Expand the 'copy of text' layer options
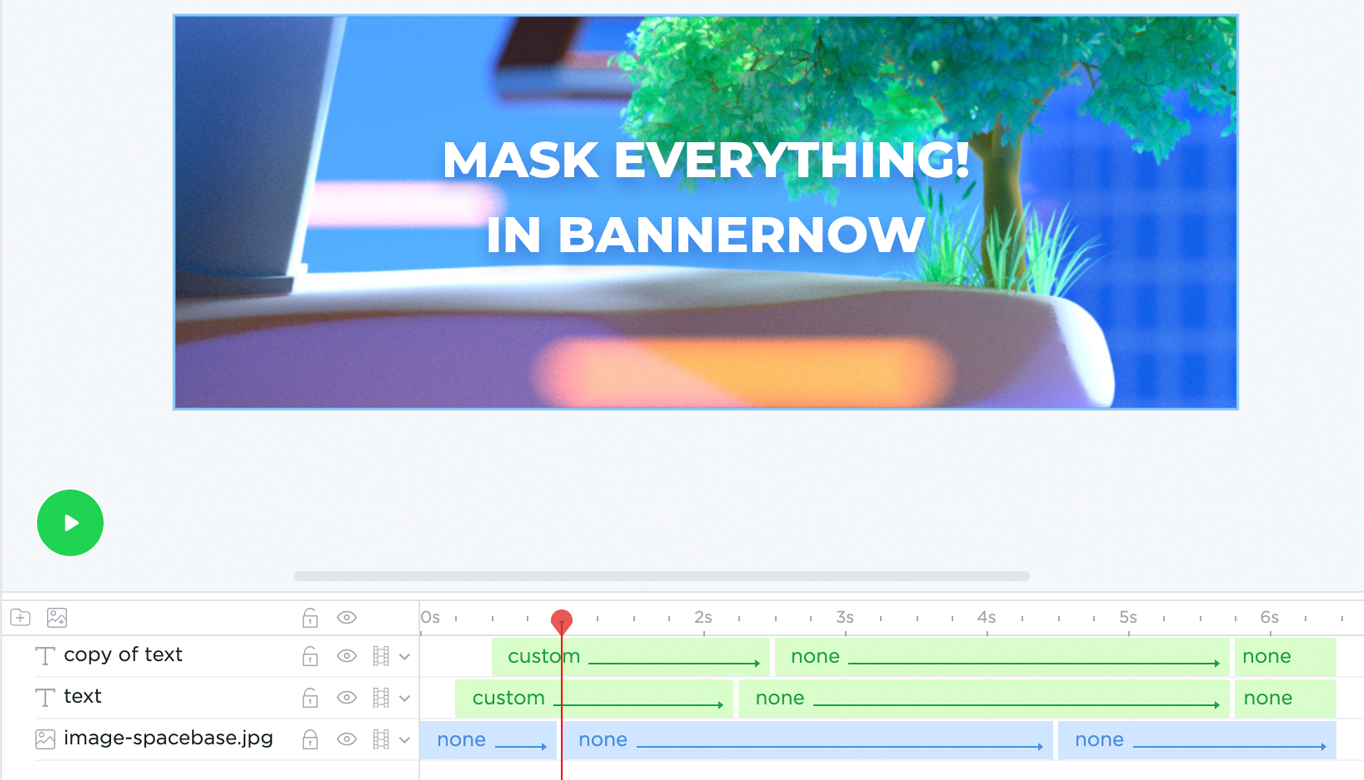Screen dimensions: 1364x780 point(405,657)
